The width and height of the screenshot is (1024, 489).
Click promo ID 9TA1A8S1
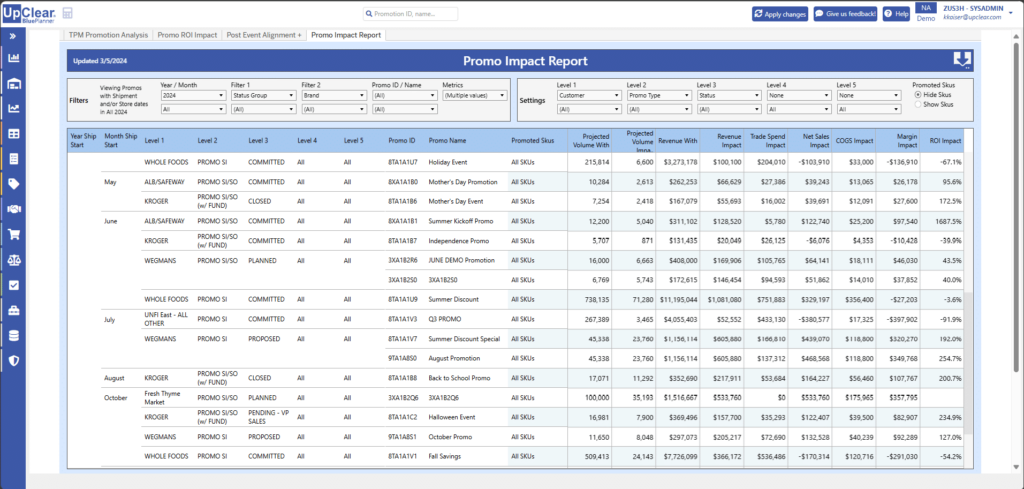click(402, 436)
